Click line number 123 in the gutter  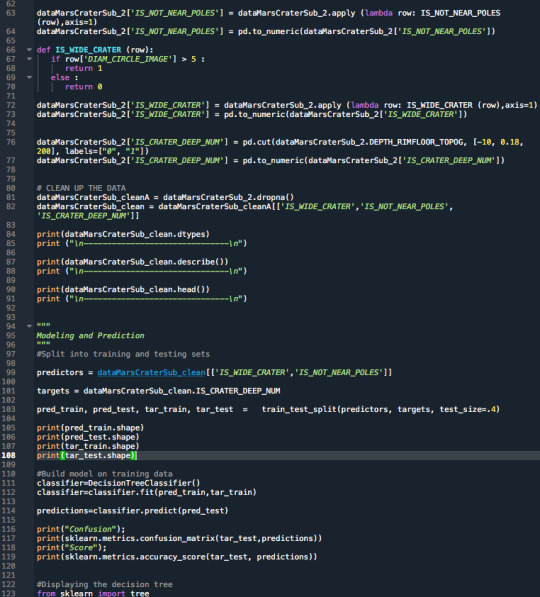(9, 593)
